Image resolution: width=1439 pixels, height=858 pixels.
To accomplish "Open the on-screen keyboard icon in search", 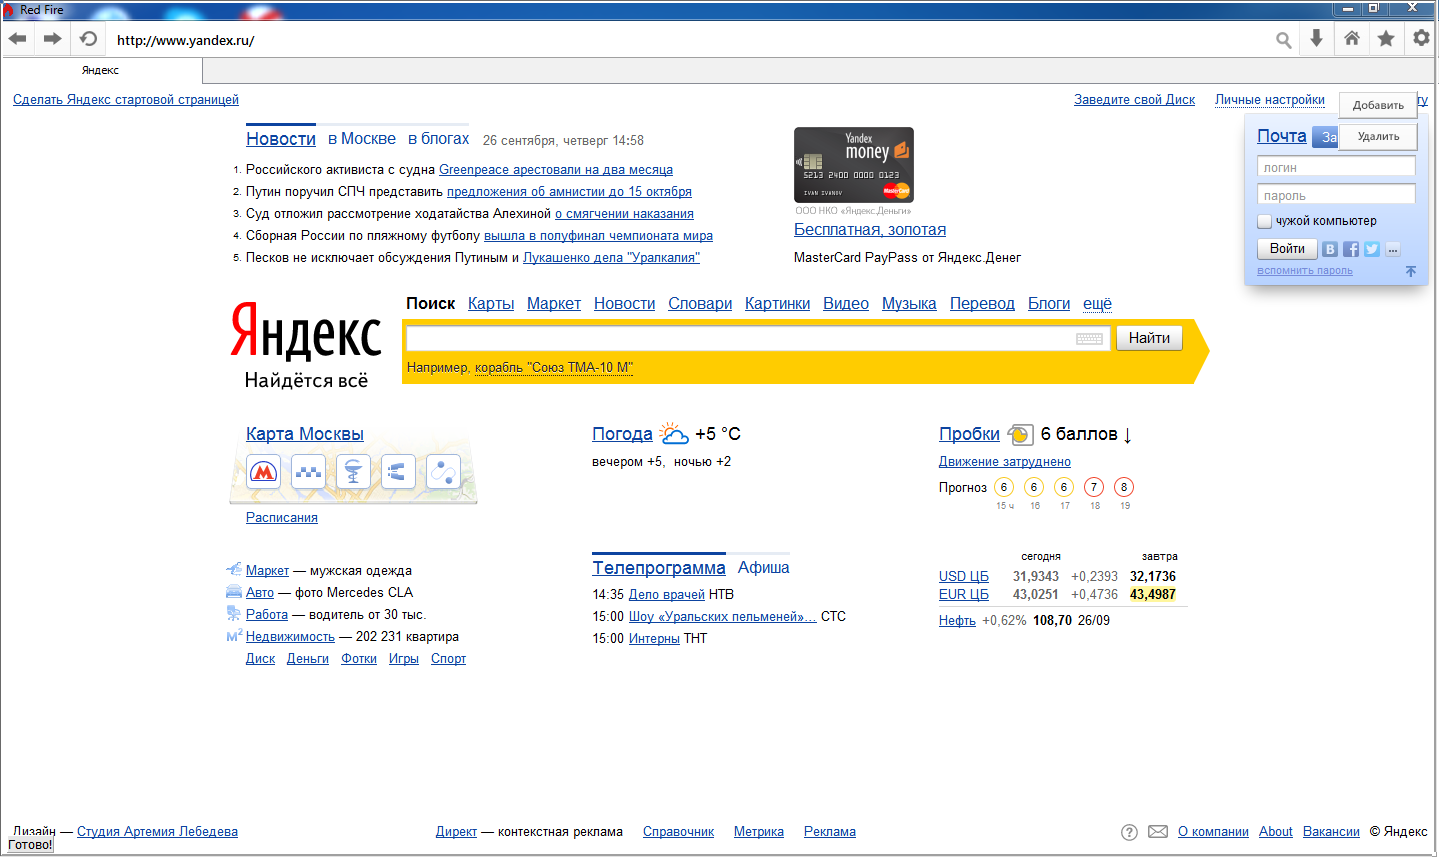I will point(1089,339).
